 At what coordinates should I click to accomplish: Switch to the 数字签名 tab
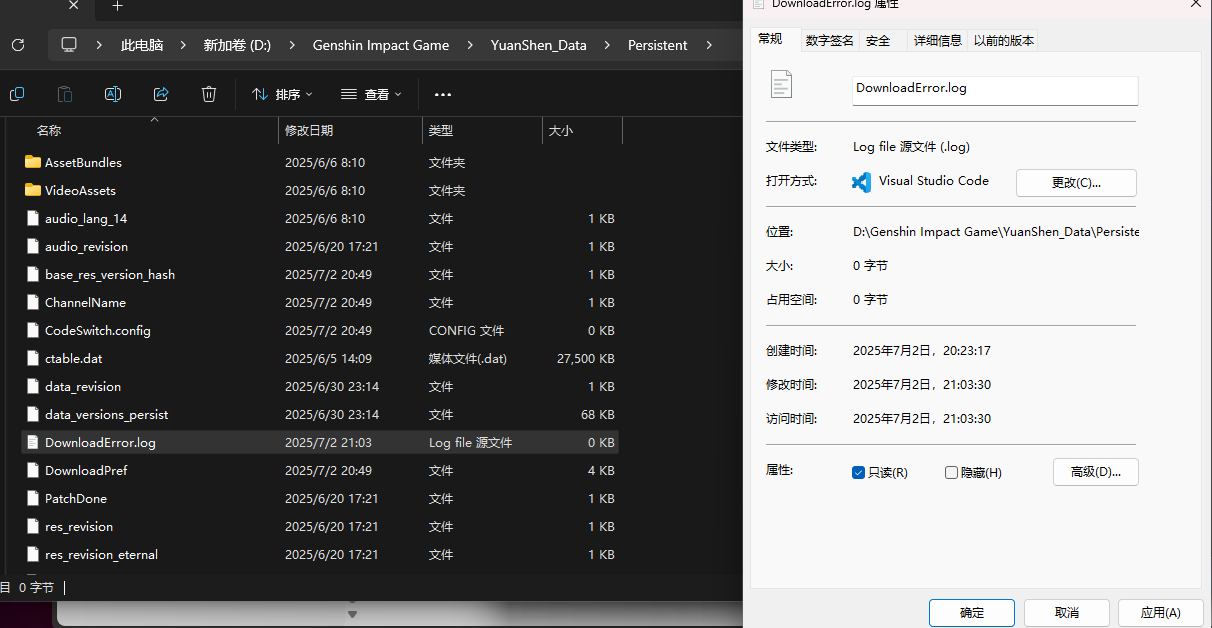coord(830,40)
